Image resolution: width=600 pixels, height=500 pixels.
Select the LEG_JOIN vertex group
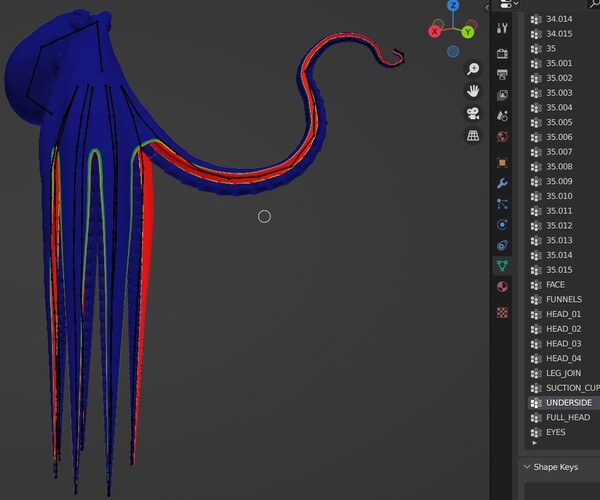pos(563,373)
